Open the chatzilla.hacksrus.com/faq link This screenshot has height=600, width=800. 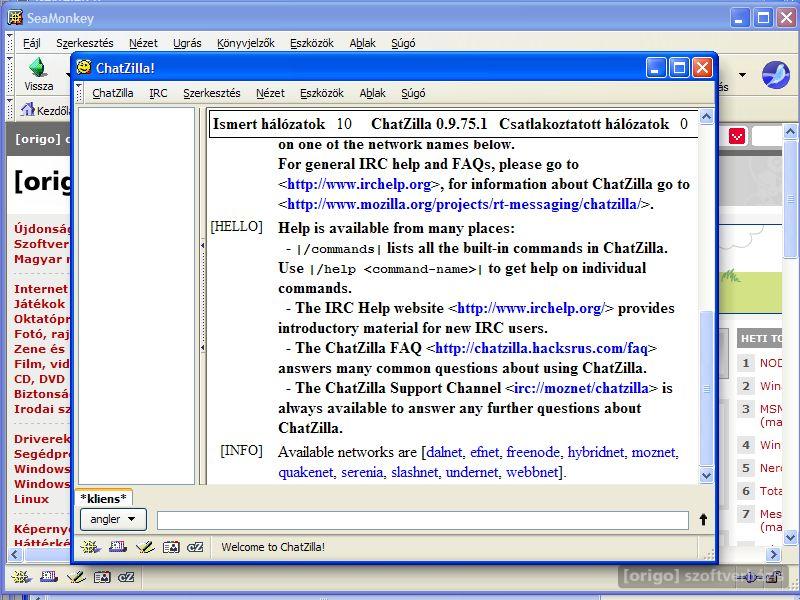pos(541,348)
